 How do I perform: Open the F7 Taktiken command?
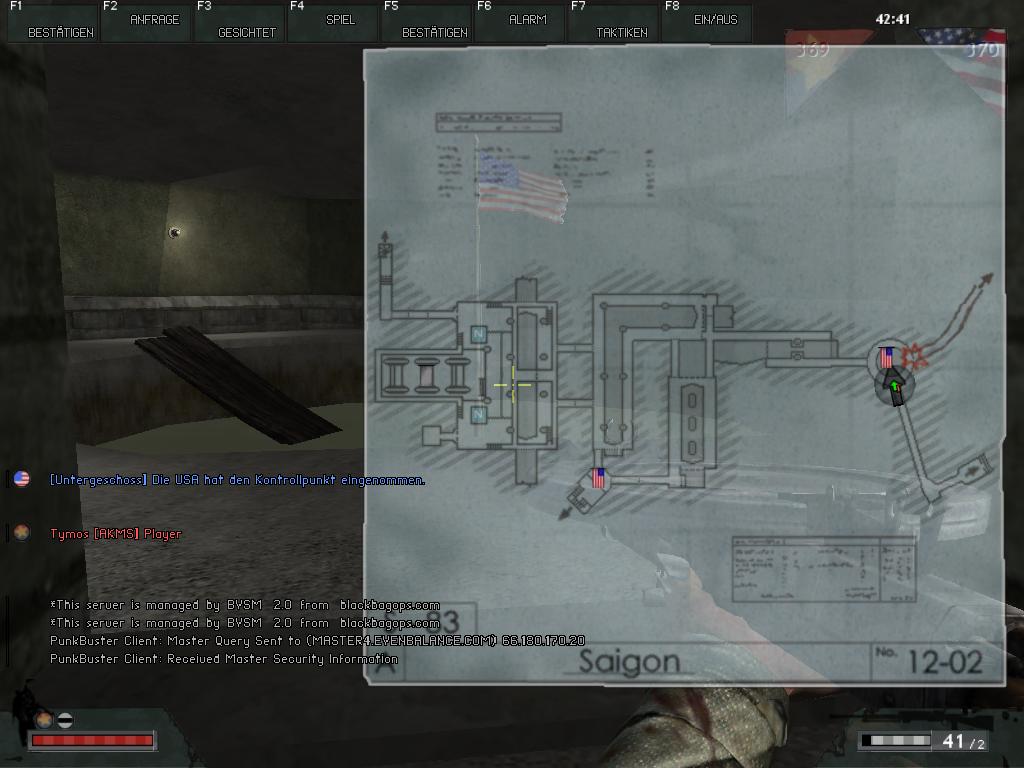(614, 22)
